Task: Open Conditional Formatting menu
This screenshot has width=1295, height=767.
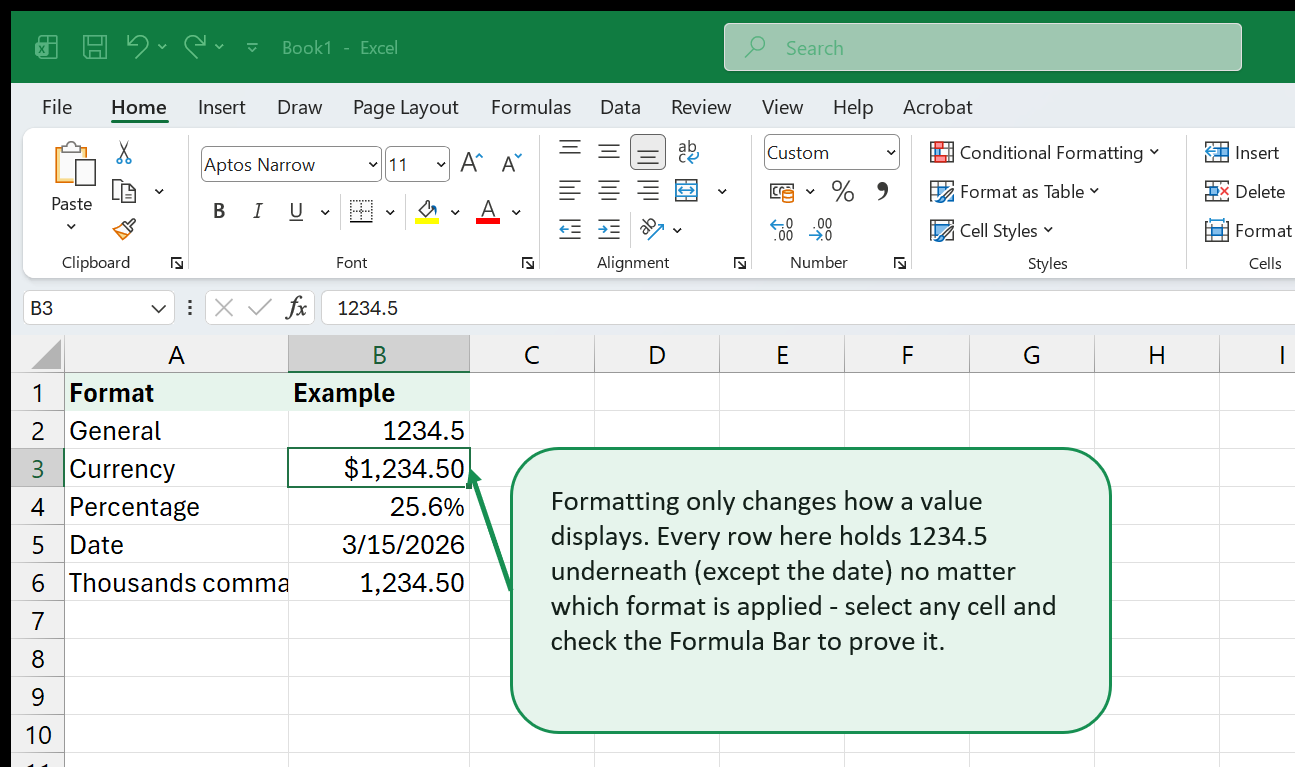Action: 1044,152
